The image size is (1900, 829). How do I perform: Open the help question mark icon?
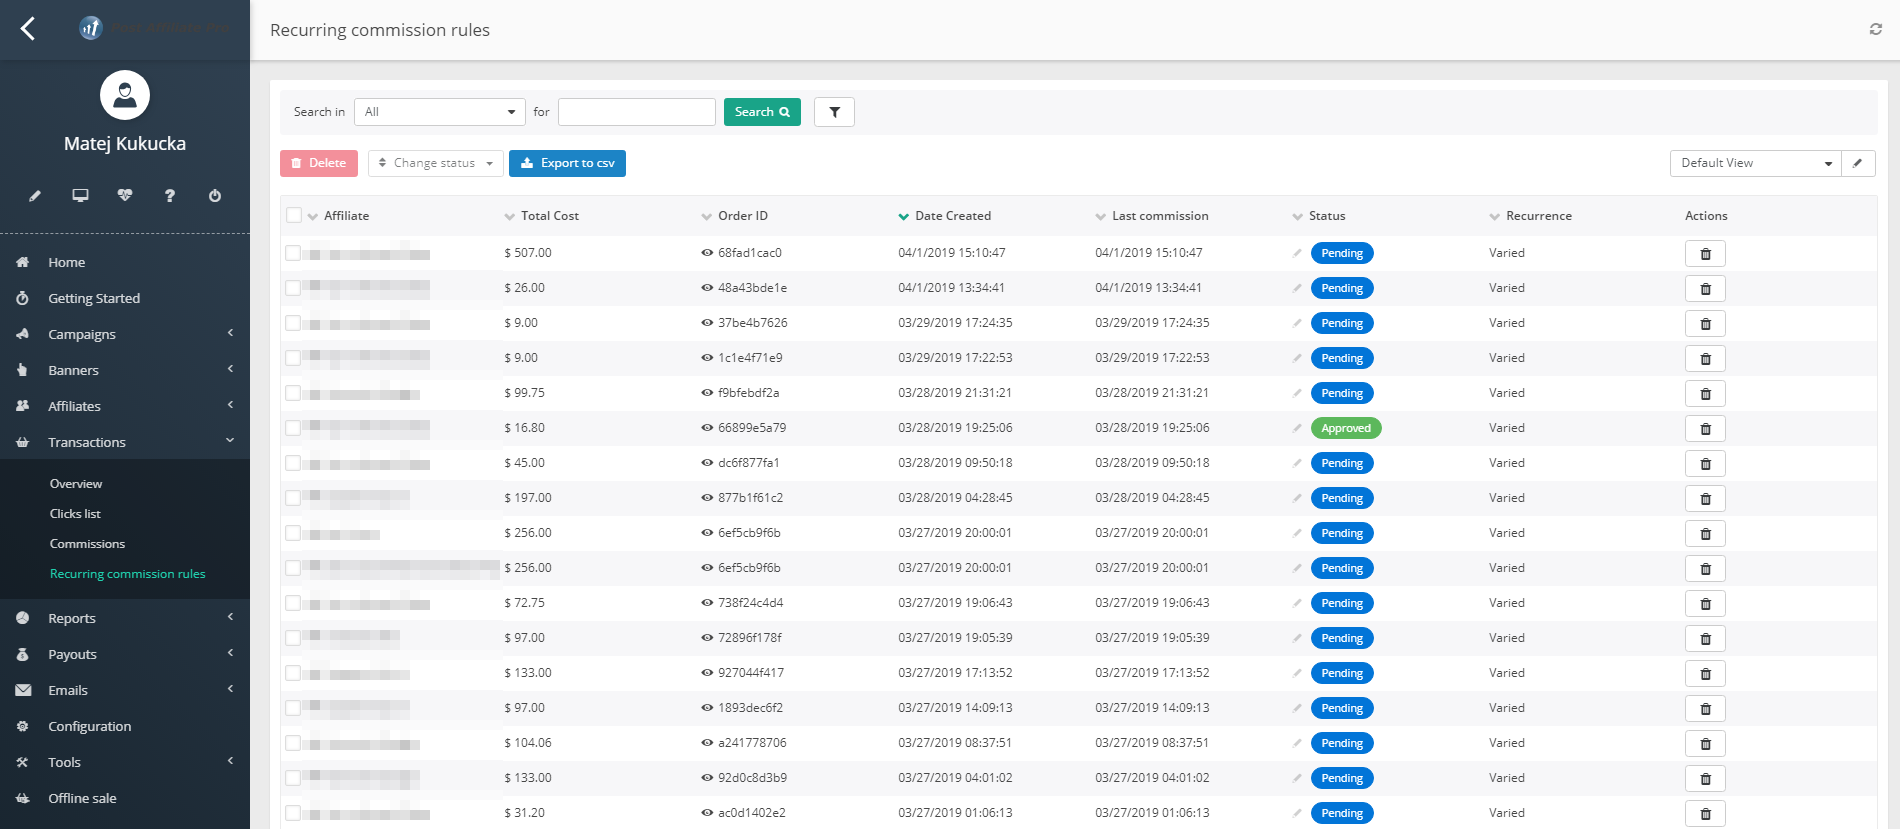point(170,196)
